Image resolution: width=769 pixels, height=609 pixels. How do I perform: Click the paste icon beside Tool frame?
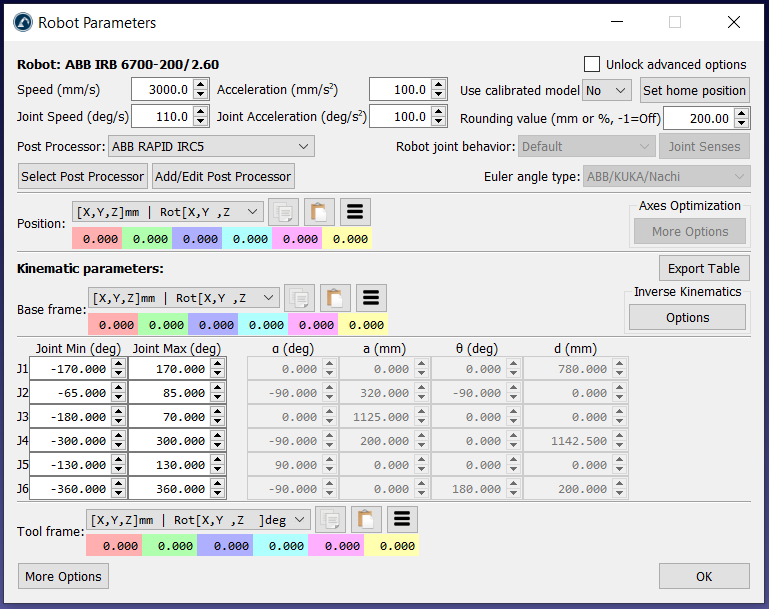coord(366,519)
